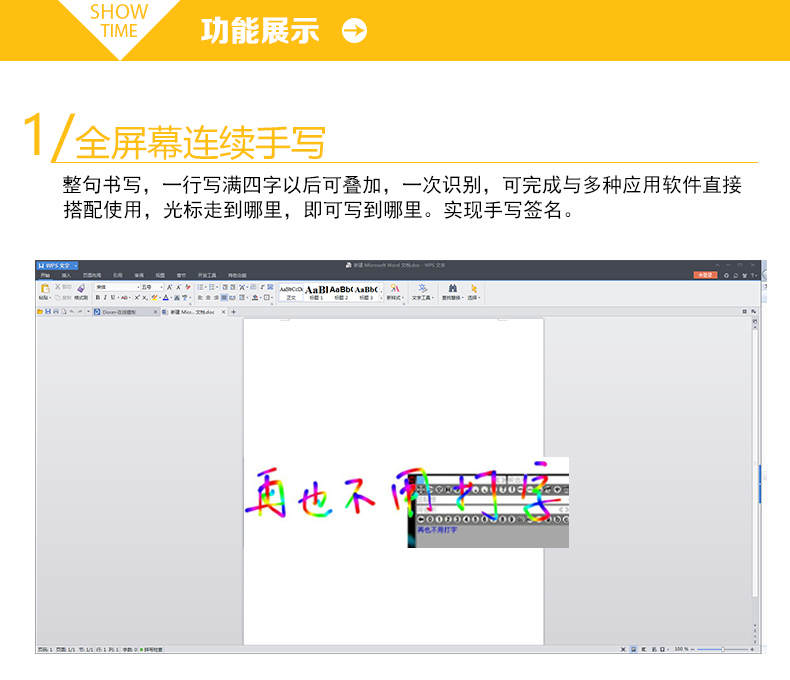Image resolution: width=790 pixels, height=680 pixels.
Task: Apply the 标题 1 heading style
Action: coord(315,291)
